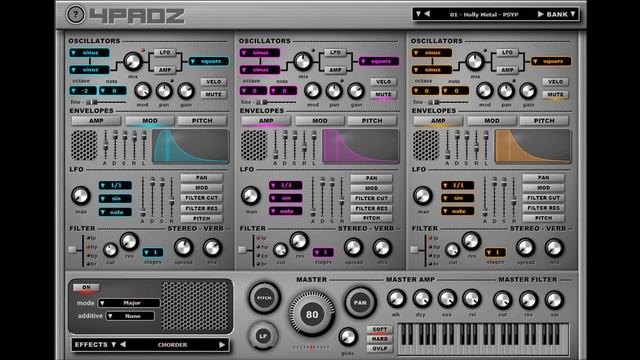Click pink LFO PAN button

click(371, 178)
